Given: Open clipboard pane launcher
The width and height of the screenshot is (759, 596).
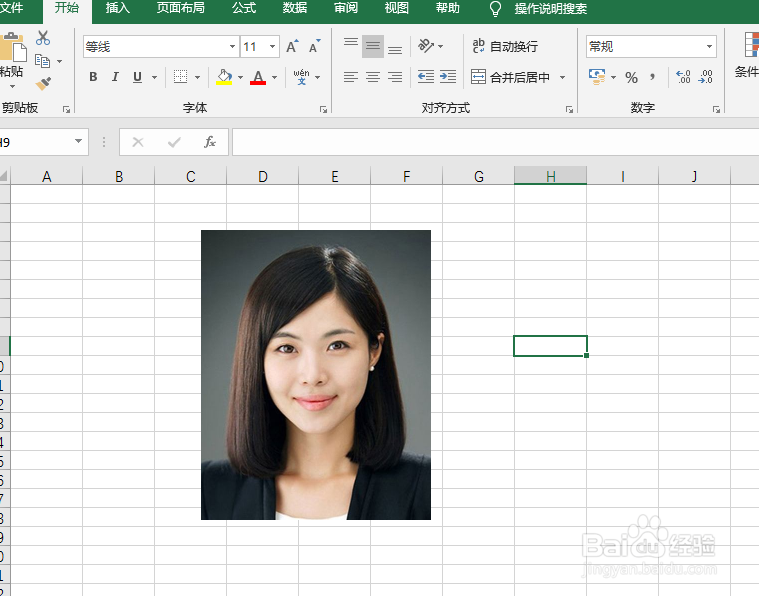Looking at the screenshot, I should coord(66,109).
